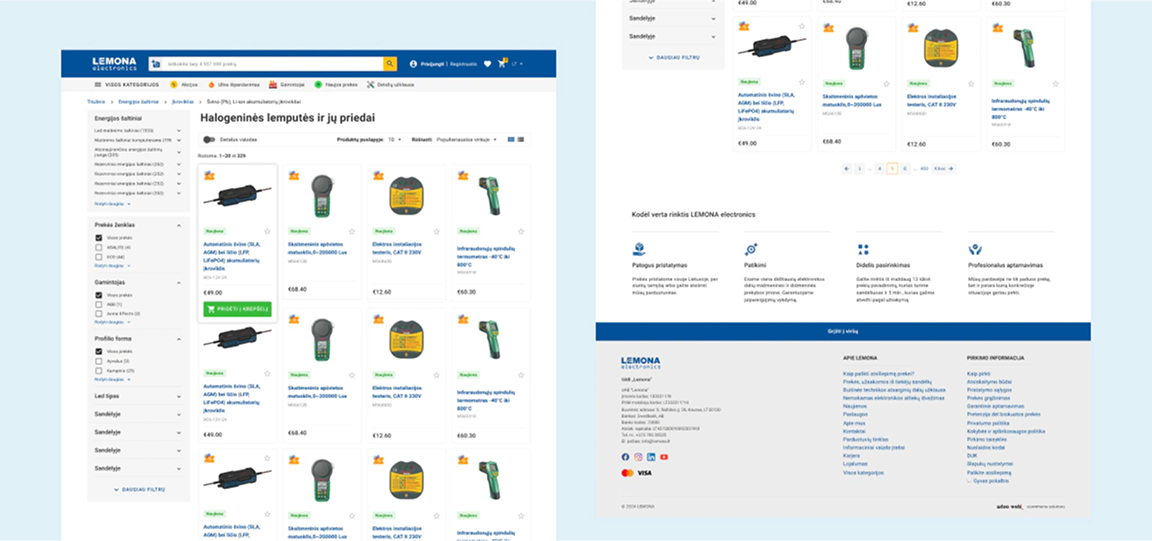
Task: Open LEMONA Facebook page icon in footer
Action: [x=626, y=457]
